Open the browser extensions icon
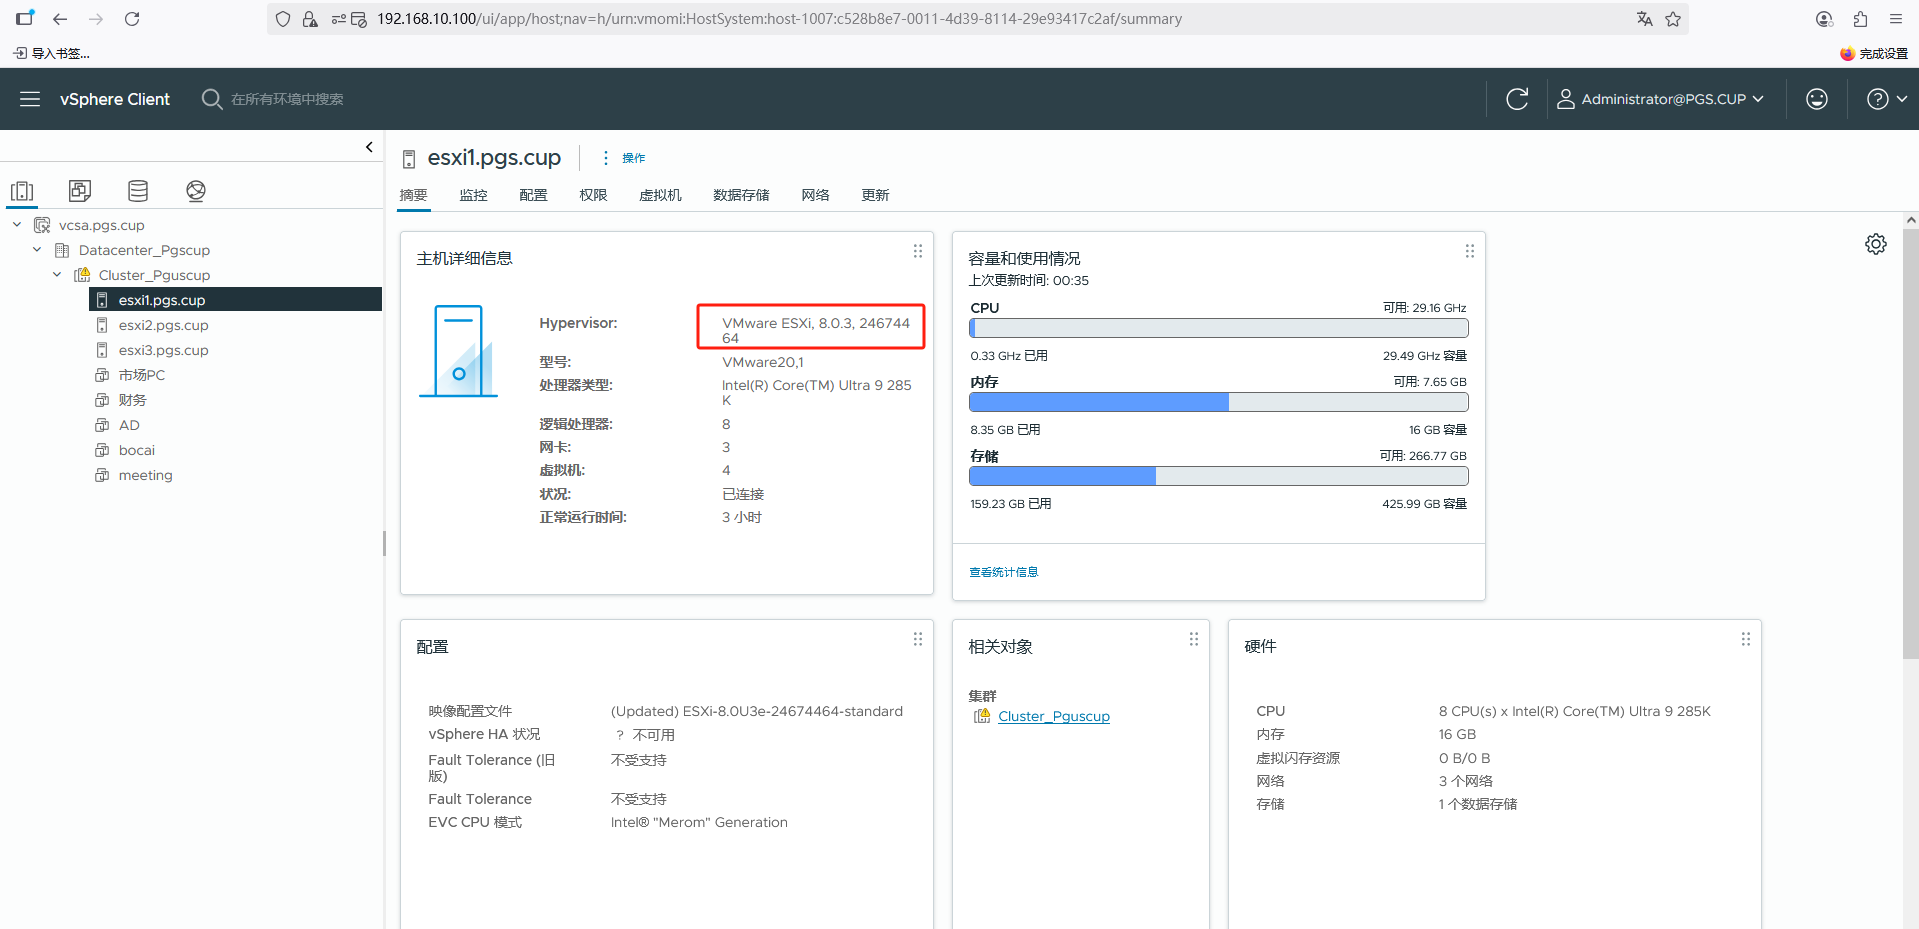This screenshot has width=1919, height=929. (x=1860, y=19)
